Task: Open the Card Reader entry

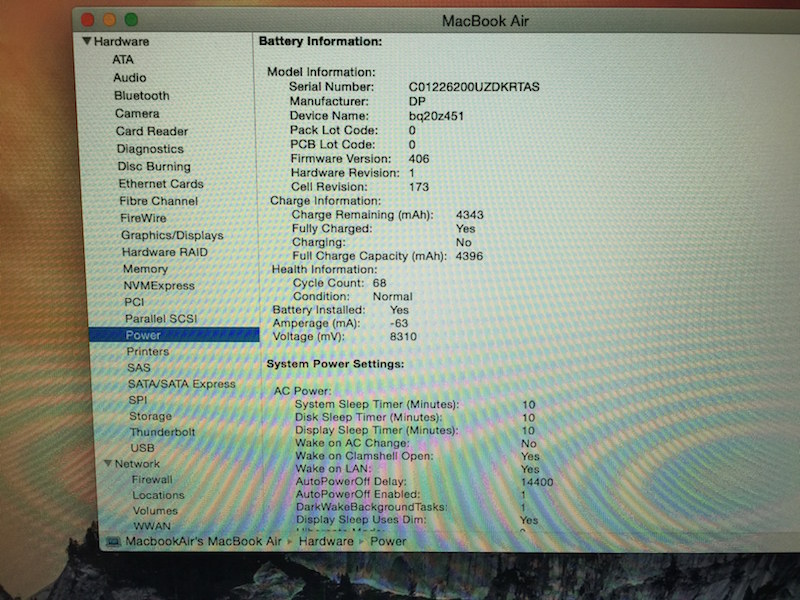Action: coord(152,131)
